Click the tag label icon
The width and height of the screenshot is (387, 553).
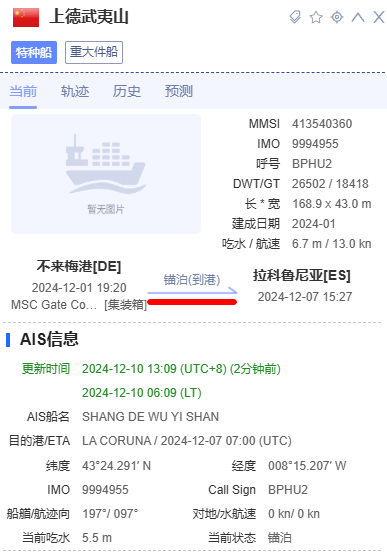295,17
